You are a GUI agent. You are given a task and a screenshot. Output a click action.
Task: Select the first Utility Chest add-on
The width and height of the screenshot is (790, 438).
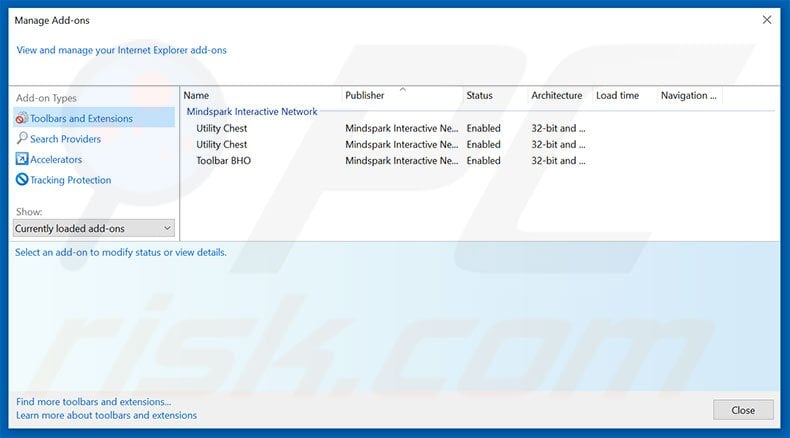point(222,128)
